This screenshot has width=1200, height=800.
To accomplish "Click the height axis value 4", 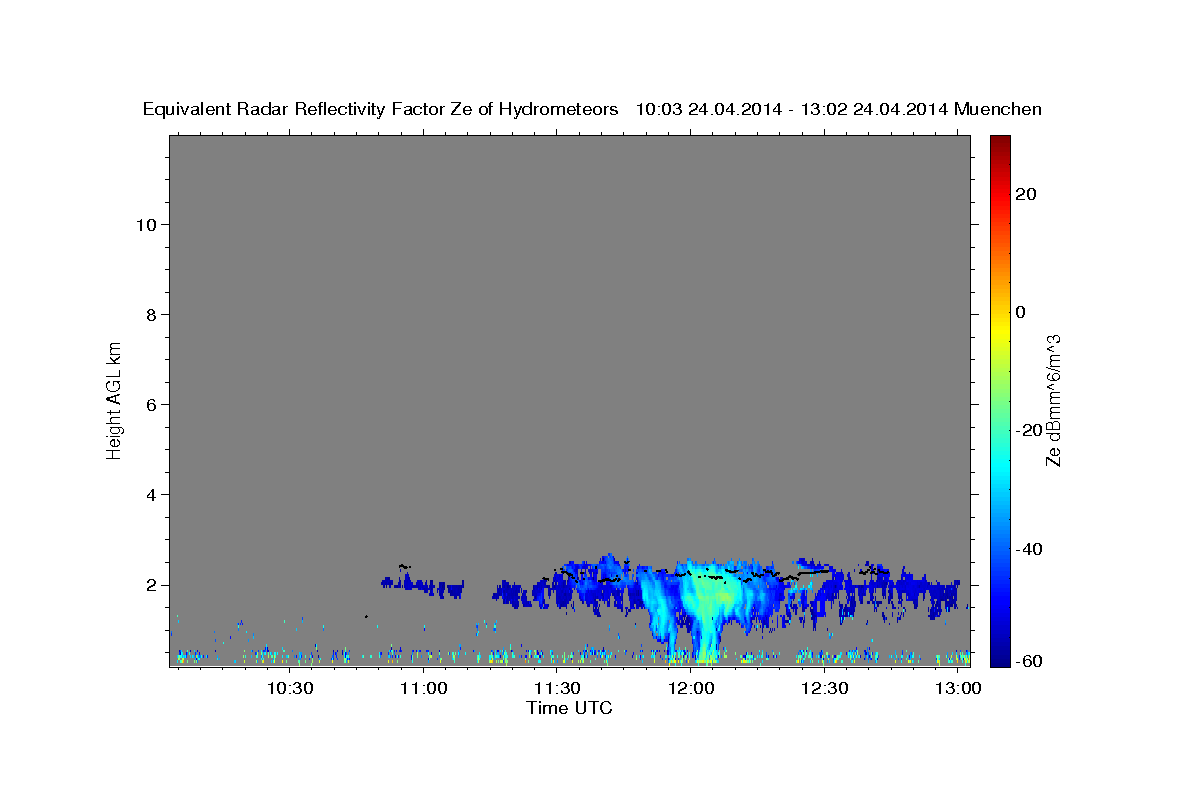I will [x=149, y=494].
